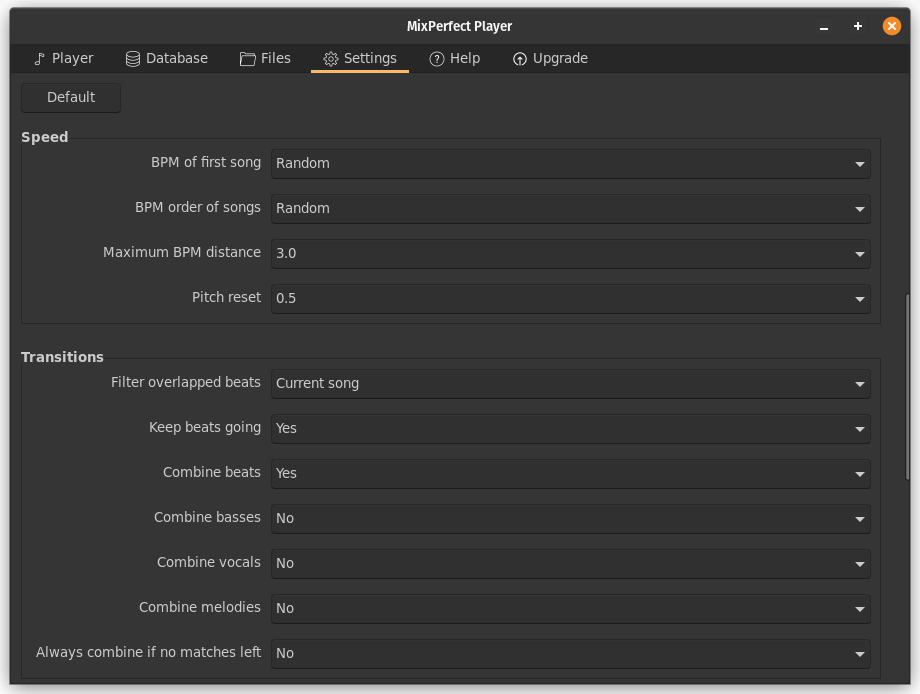920x694 pixels.
Task: Click the Pitch reset label
Action: pyautogui.click(x=226, y=297)
